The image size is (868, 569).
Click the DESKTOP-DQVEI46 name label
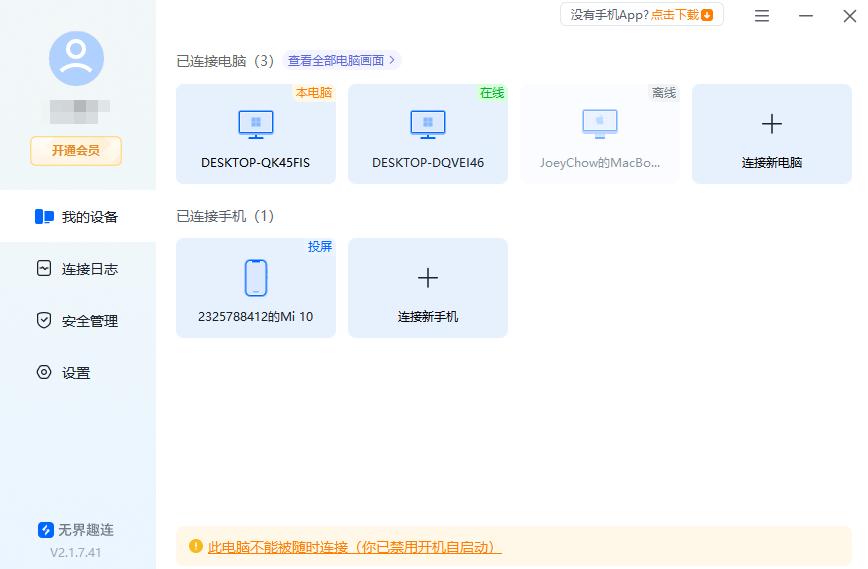[x=428, y=163]
